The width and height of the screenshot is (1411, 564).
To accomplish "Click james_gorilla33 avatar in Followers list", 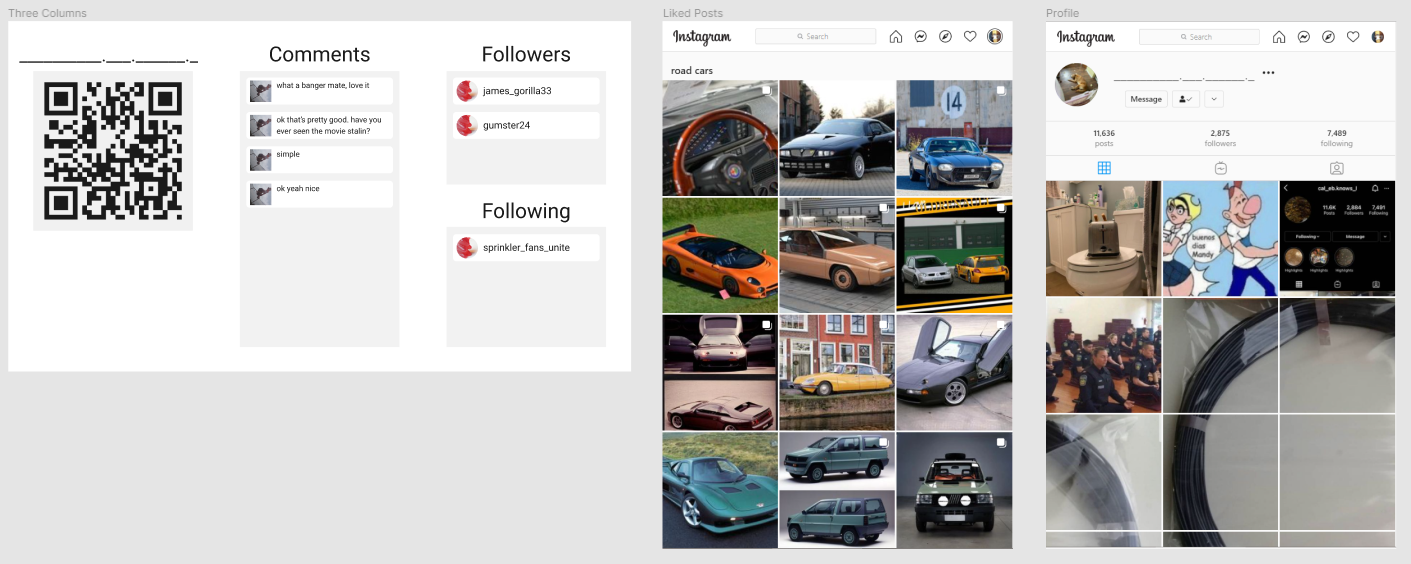I will 466,91.
